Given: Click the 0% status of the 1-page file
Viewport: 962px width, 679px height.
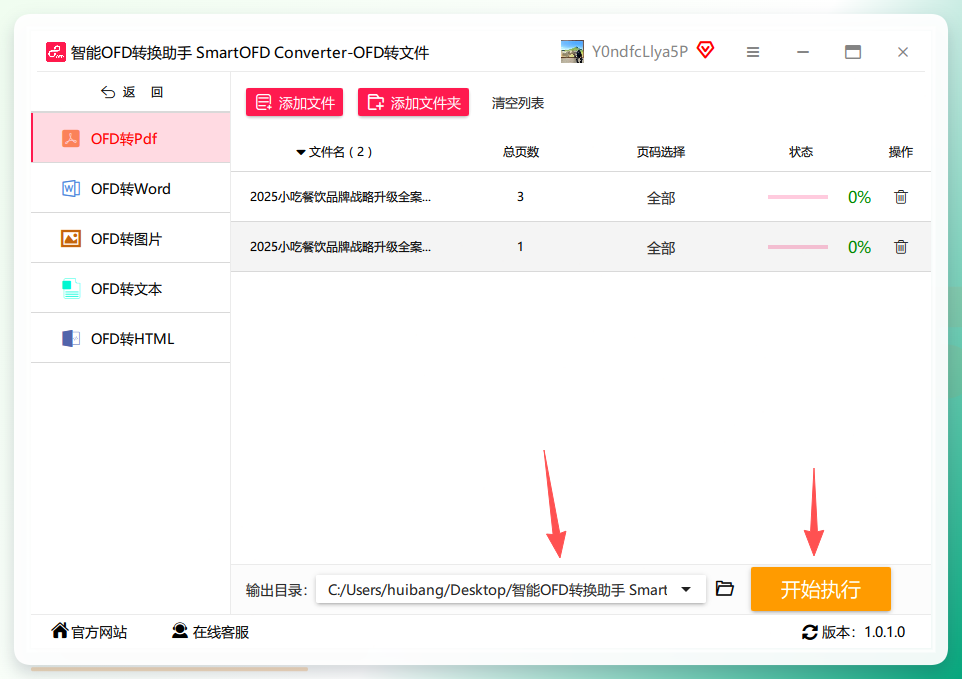Looking at the screenshot, I should point(859,247).
